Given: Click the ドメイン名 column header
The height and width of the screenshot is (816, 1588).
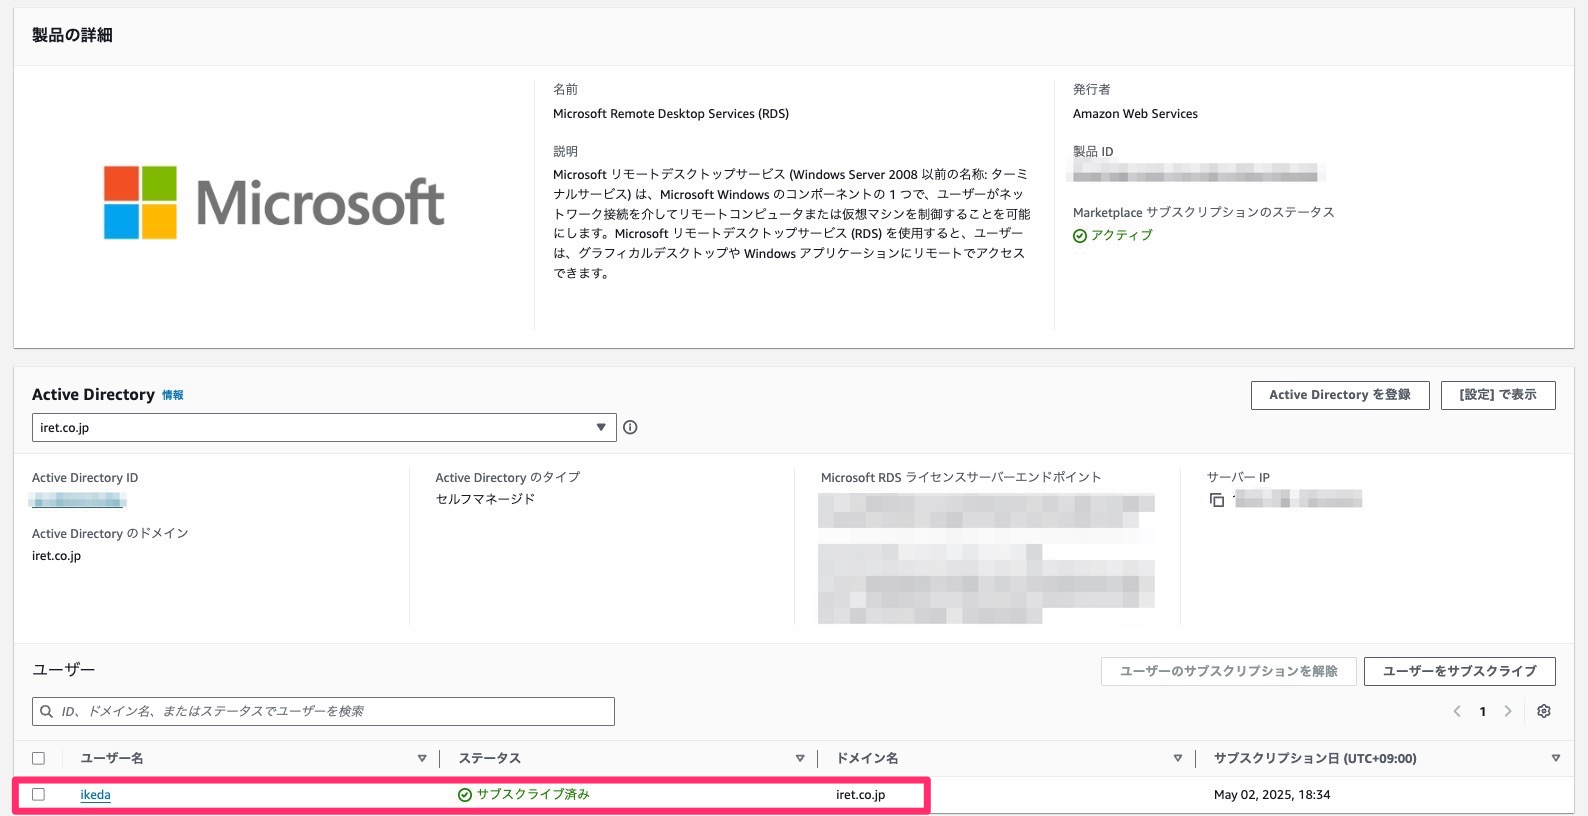Looking at the screenshot, I should (x=867, y=759).
